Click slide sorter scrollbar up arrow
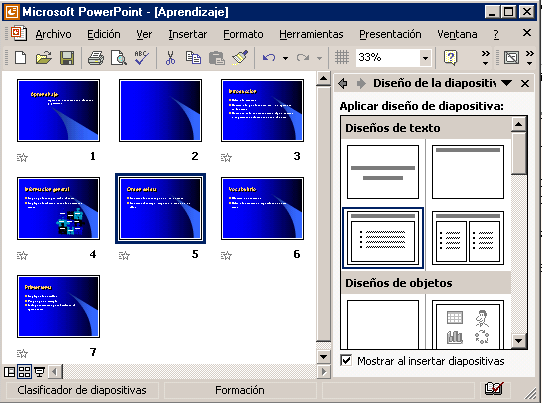 (324, 79)
